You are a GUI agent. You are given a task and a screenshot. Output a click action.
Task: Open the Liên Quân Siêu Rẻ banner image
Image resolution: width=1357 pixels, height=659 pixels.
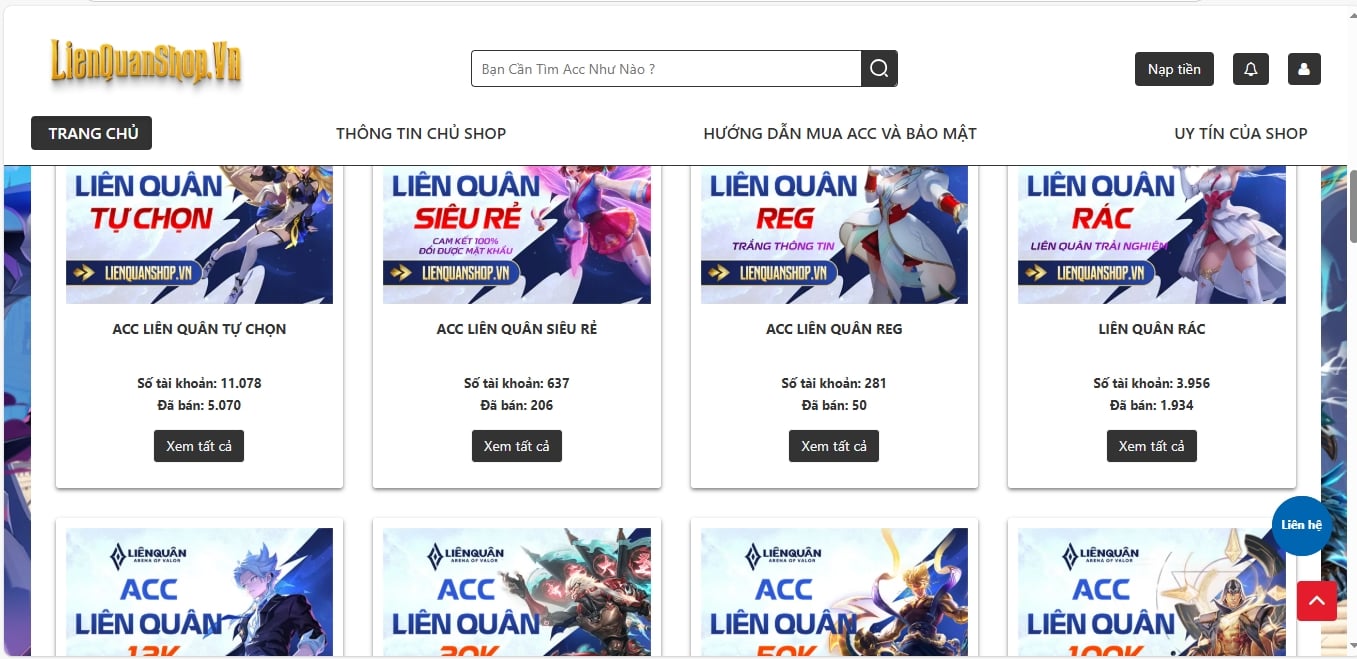(x=517, y=235)
